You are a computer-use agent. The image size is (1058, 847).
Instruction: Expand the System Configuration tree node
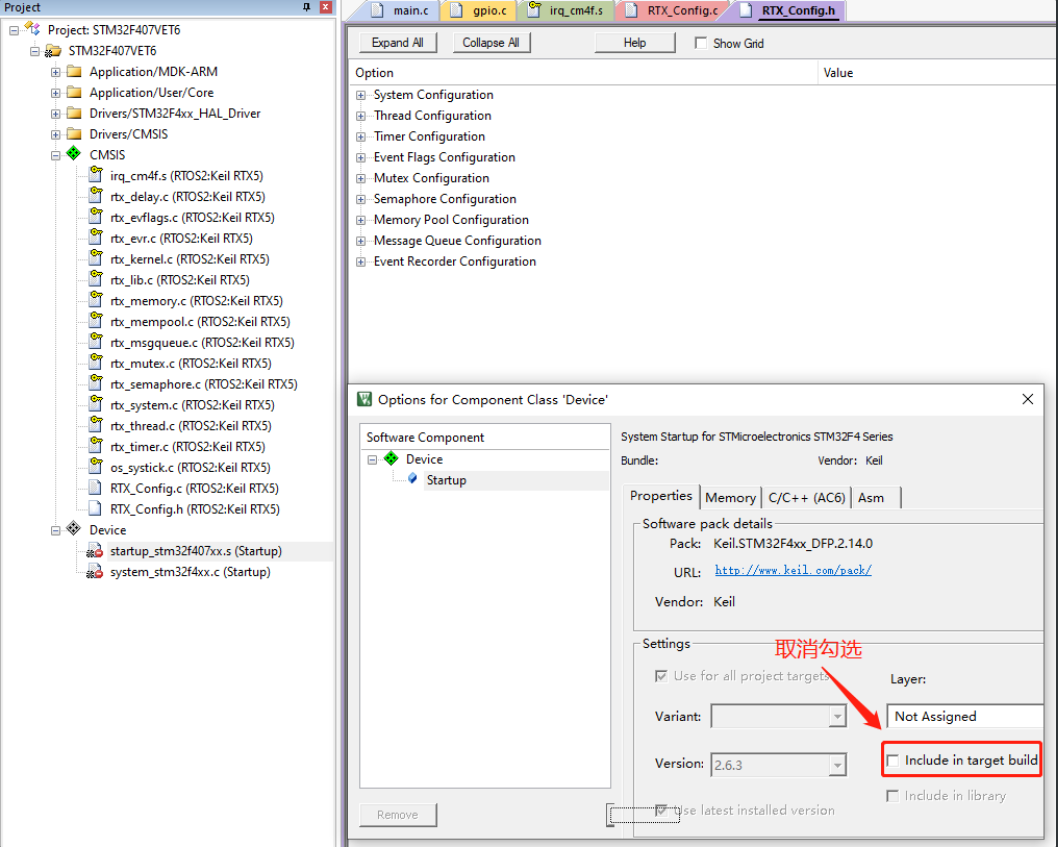coord(360,94)
